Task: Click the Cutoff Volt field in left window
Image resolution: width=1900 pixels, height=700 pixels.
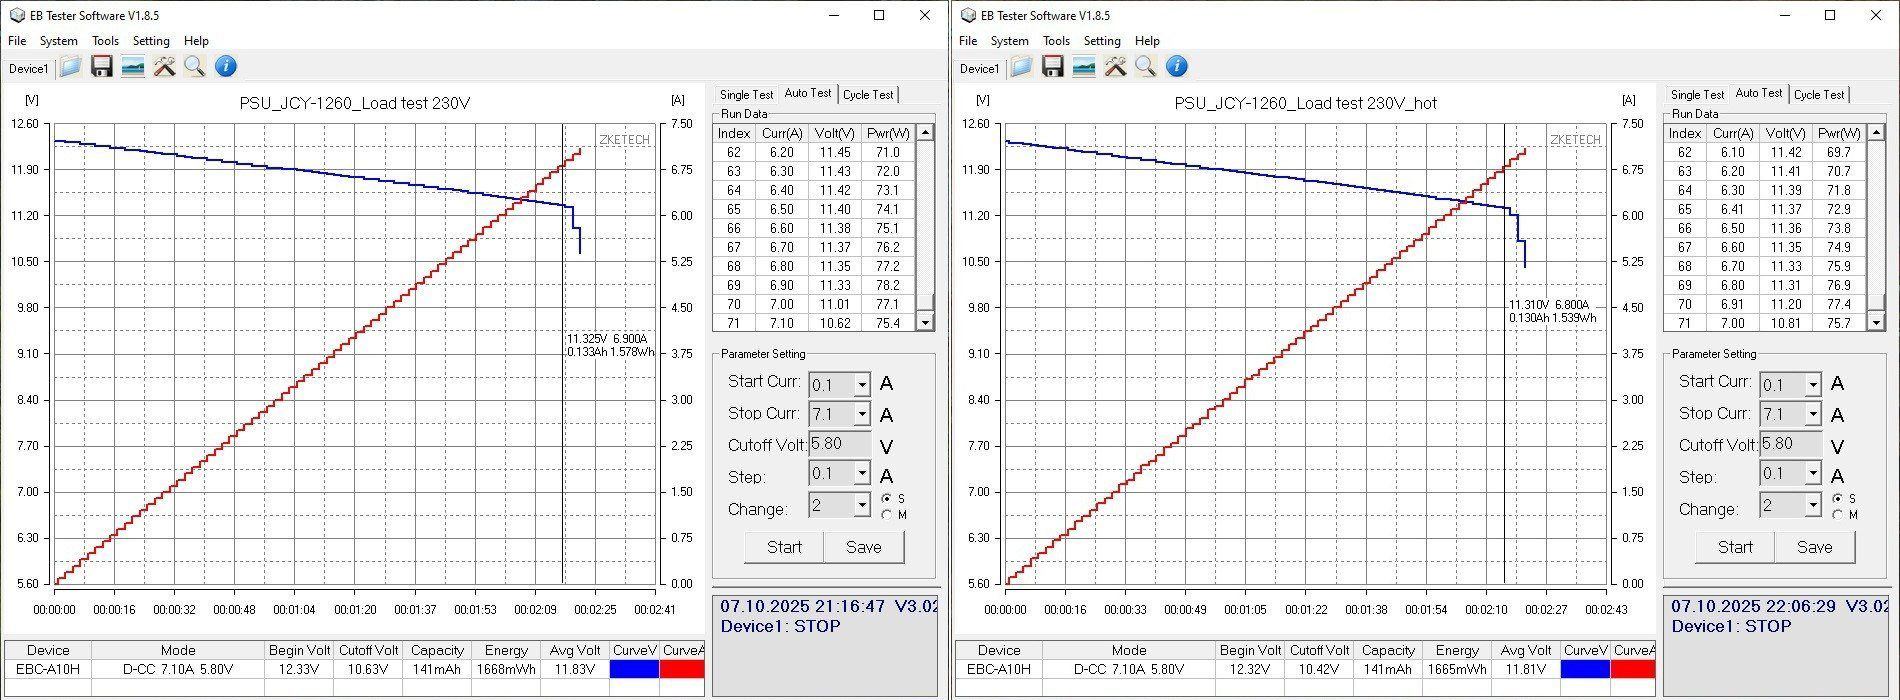Action: [840, 444]
